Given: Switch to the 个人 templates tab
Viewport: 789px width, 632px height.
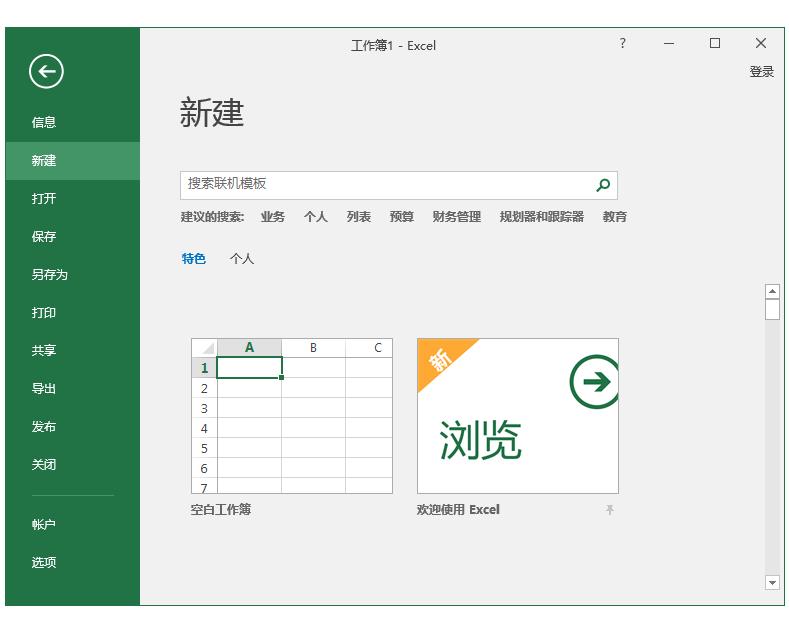Looking at the screenshot, I should coord(242,259).
